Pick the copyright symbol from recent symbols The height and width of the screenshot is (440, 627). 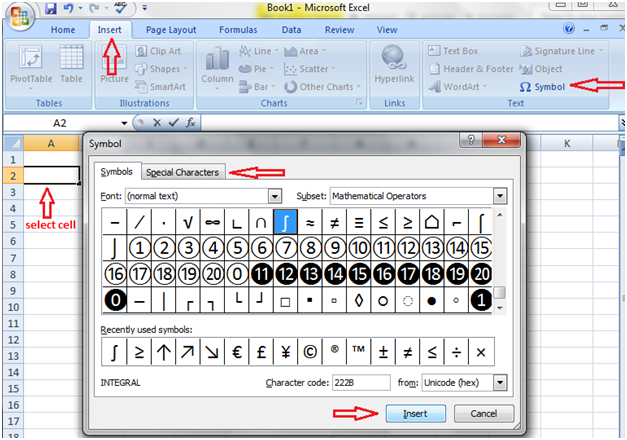point(310,352)
